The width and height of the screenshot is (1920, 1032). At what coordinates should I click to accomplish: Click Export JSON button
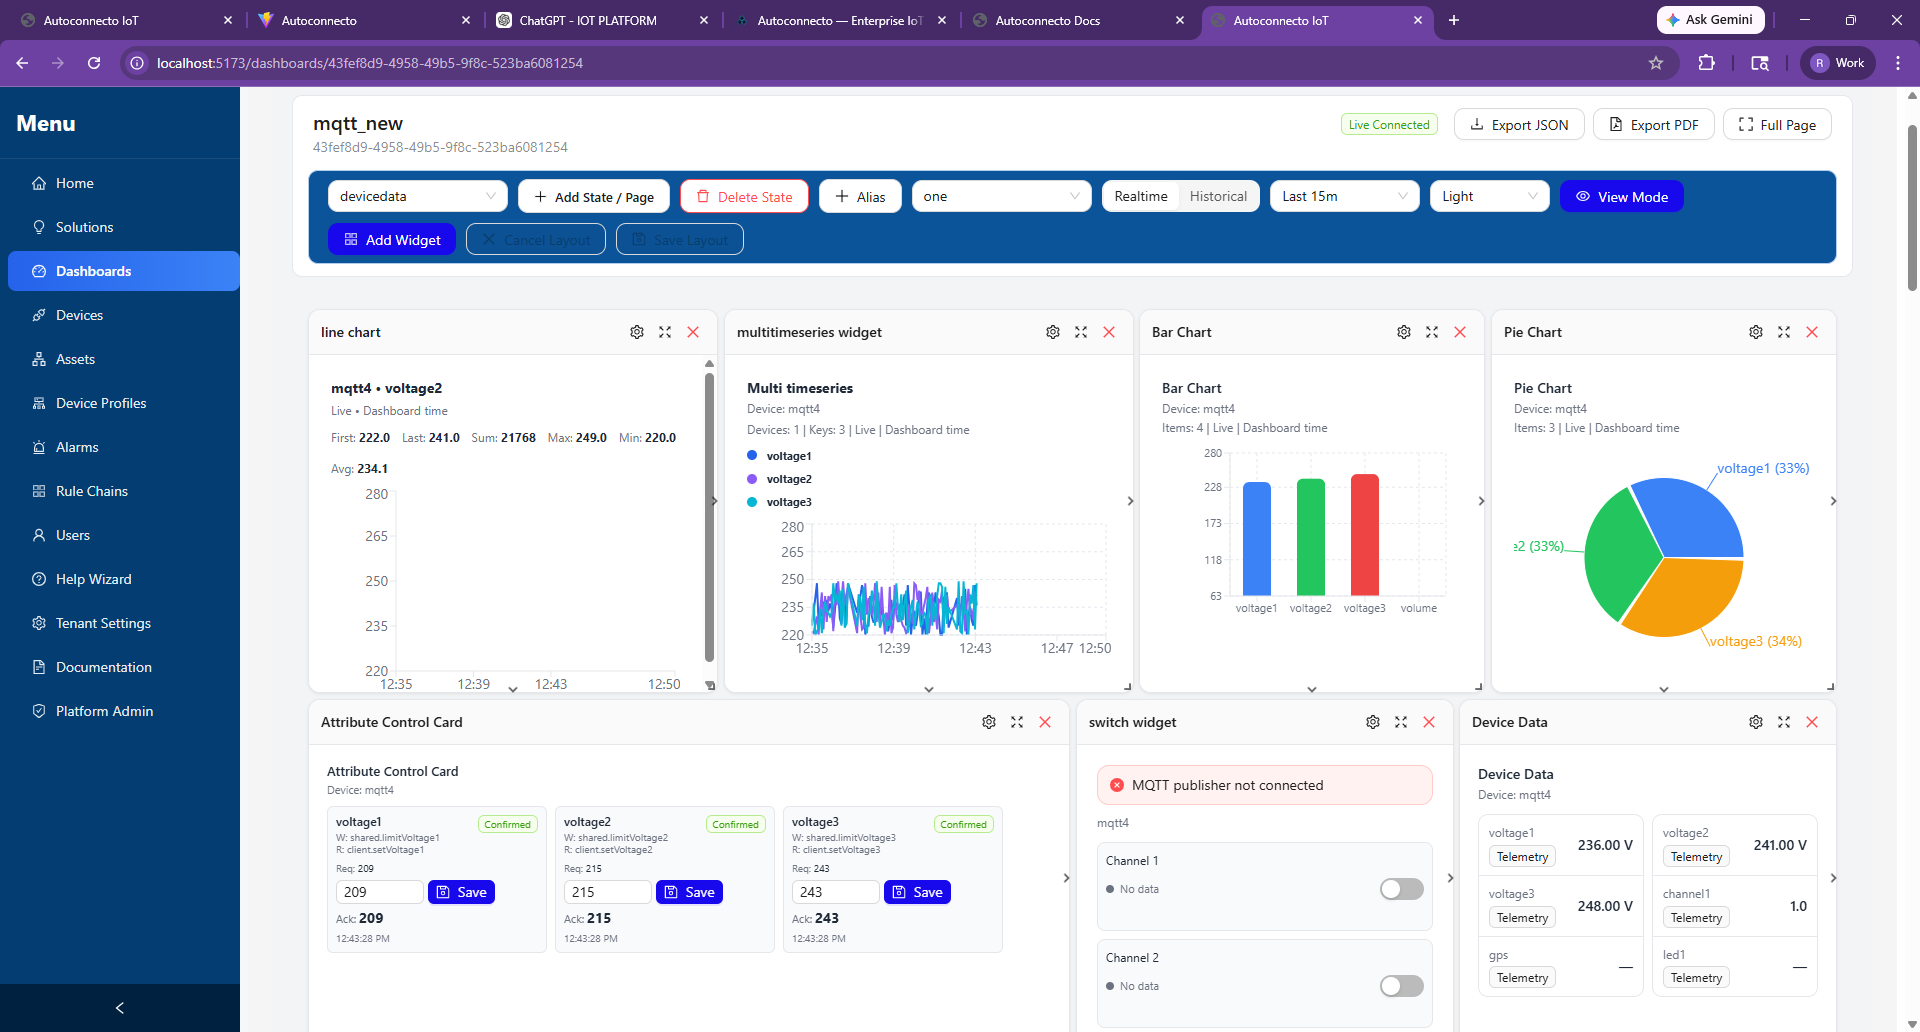[1519, 125]
